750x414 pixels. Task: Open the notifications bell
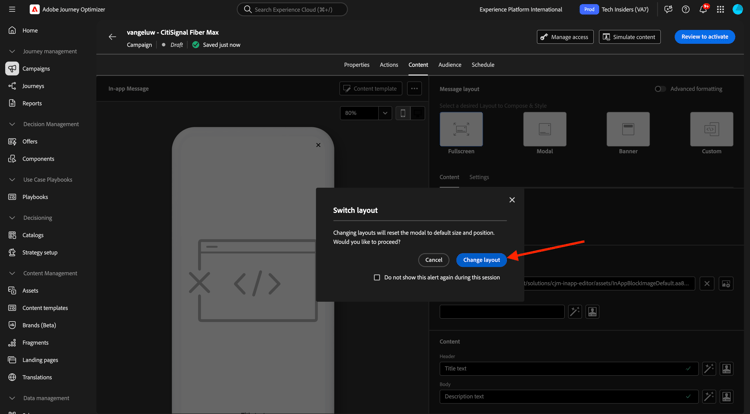point(703,9)
